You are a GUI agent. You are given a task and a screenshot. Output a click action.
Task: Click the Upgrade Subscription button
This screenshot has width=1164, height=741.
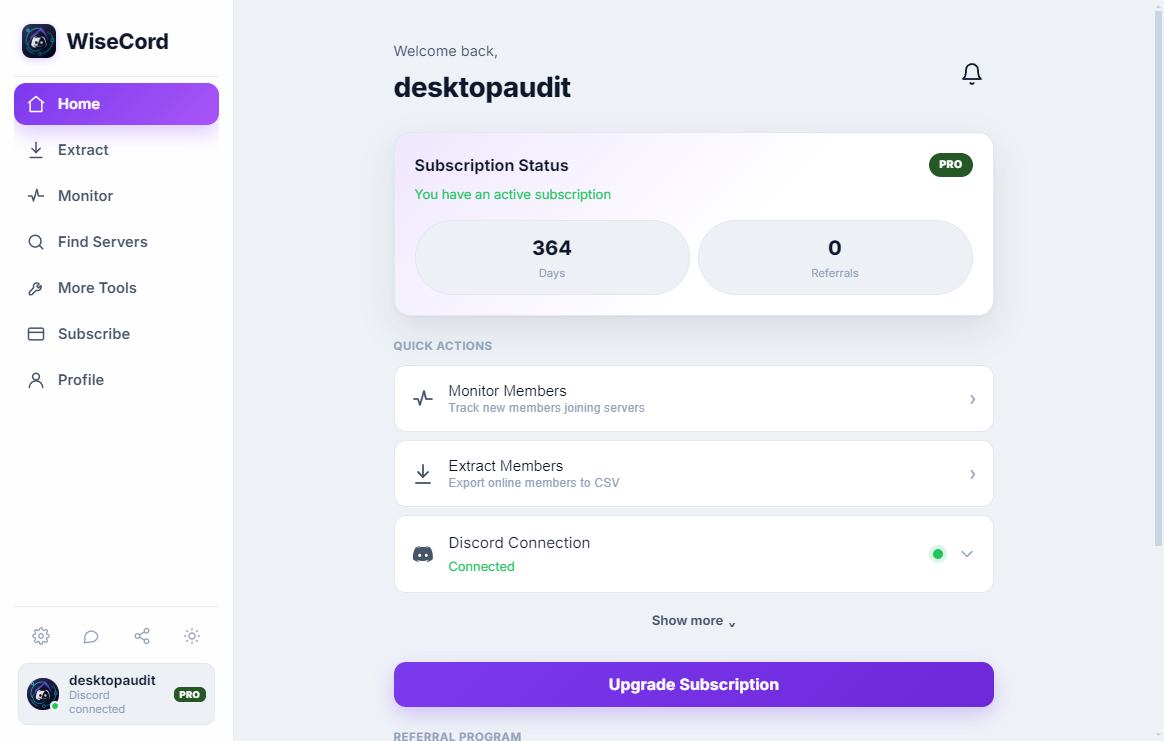point(693,685)
